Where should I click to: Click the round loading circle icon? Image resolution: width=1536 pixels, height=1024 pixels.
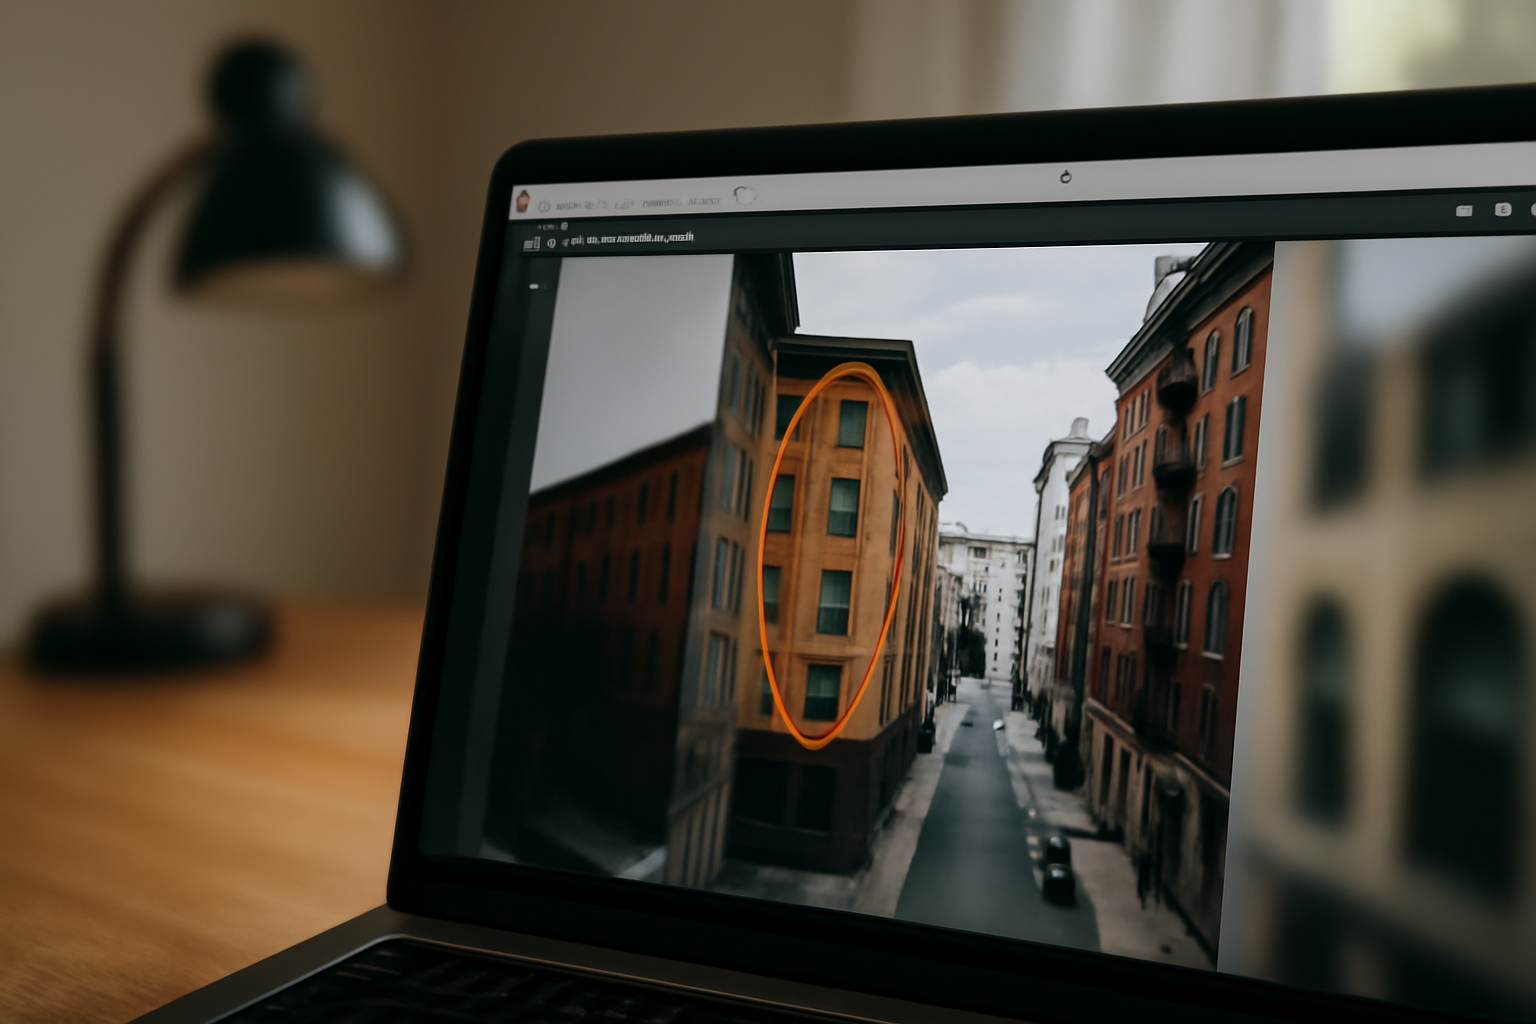click(744, 195)
